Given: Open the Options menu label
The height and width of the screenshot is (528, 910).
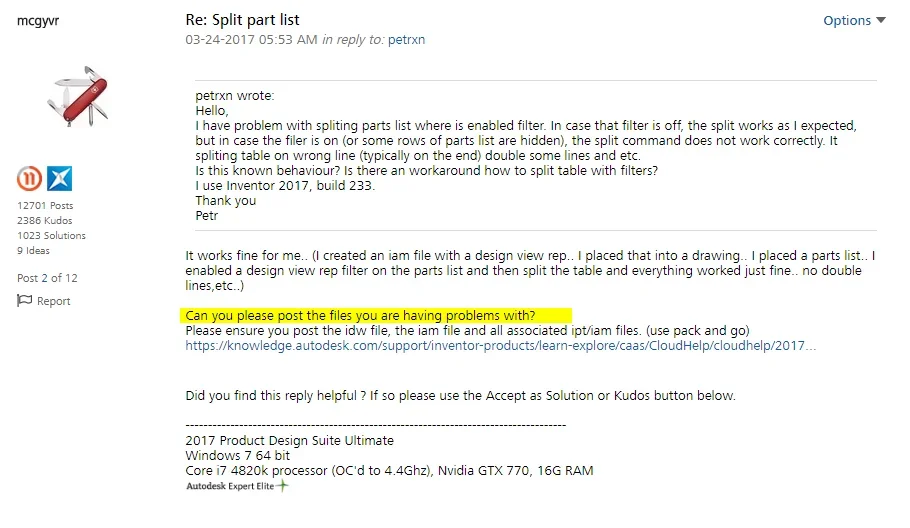Looking at the screenshot, I should click(x=847, y=20).
